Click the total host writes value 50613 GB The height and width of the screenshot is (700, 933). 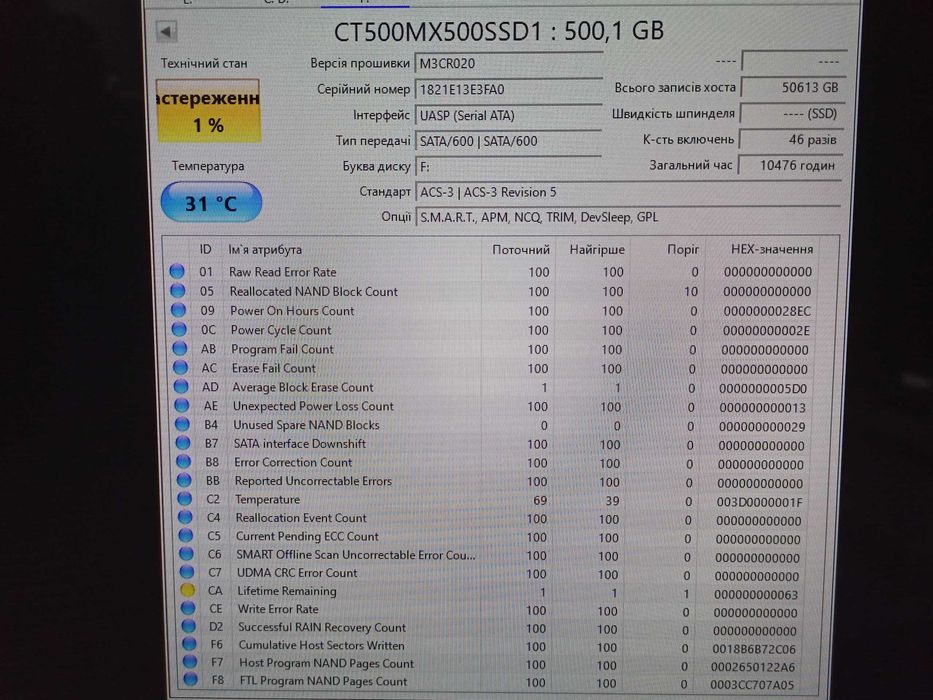click(793, 88)
